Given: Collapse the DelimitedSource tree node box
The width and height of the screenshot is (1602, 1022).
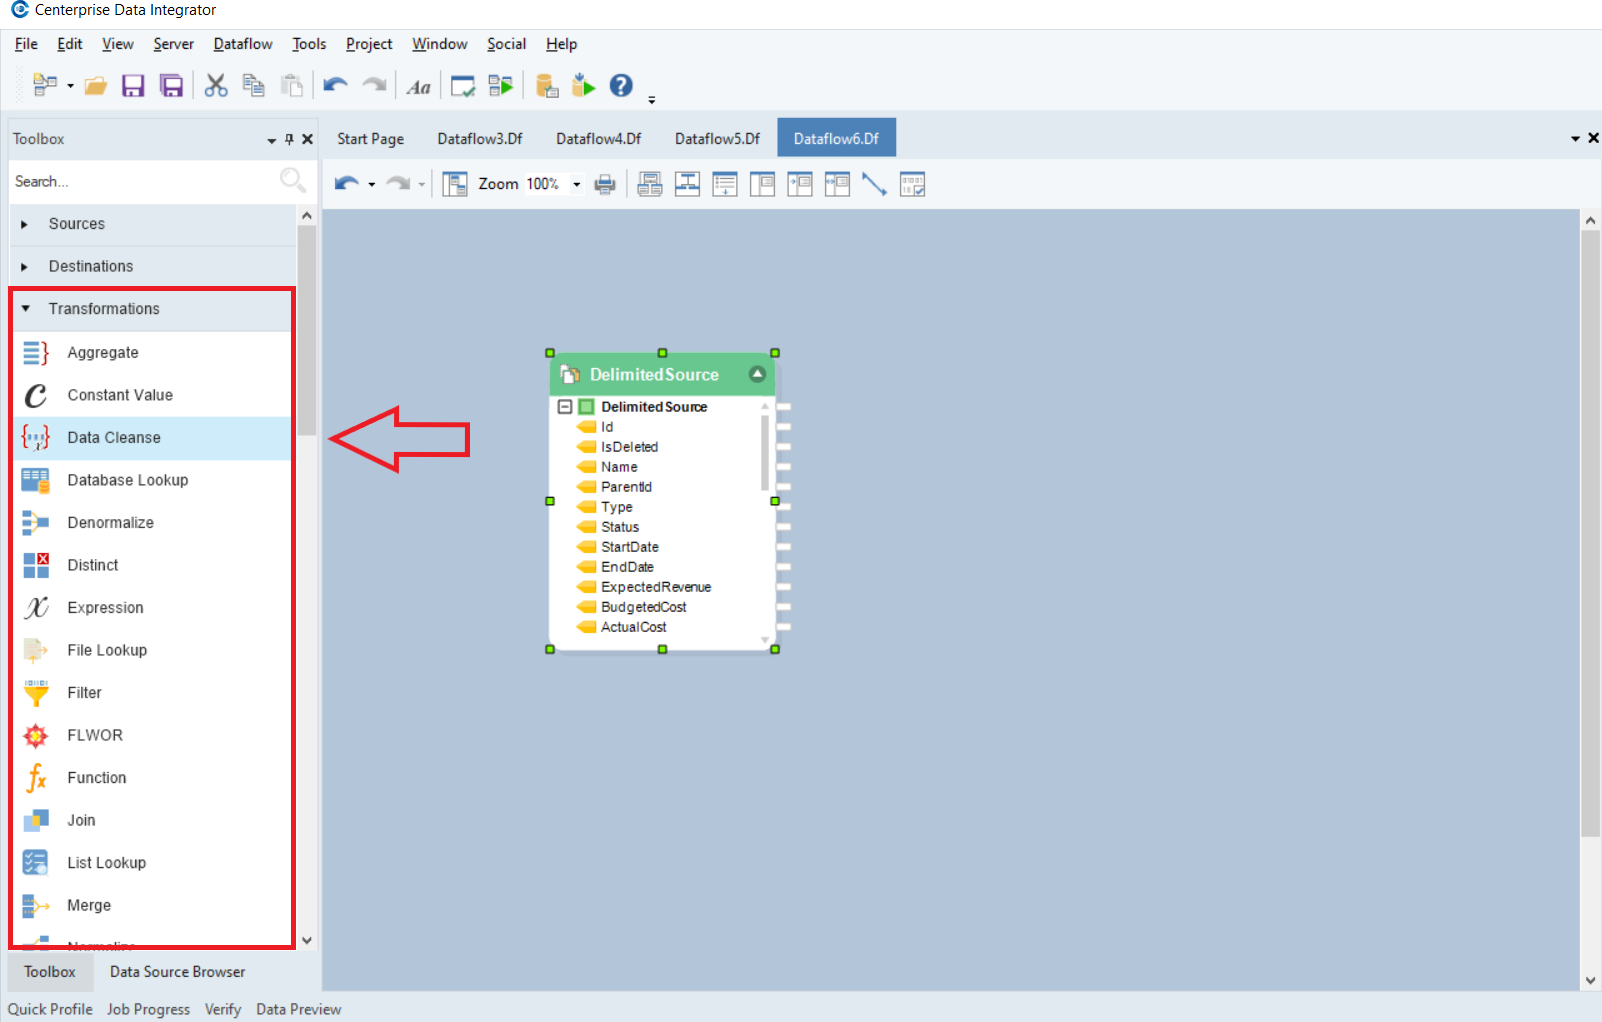Looking at the screenshot, I should tap(565, 407).
